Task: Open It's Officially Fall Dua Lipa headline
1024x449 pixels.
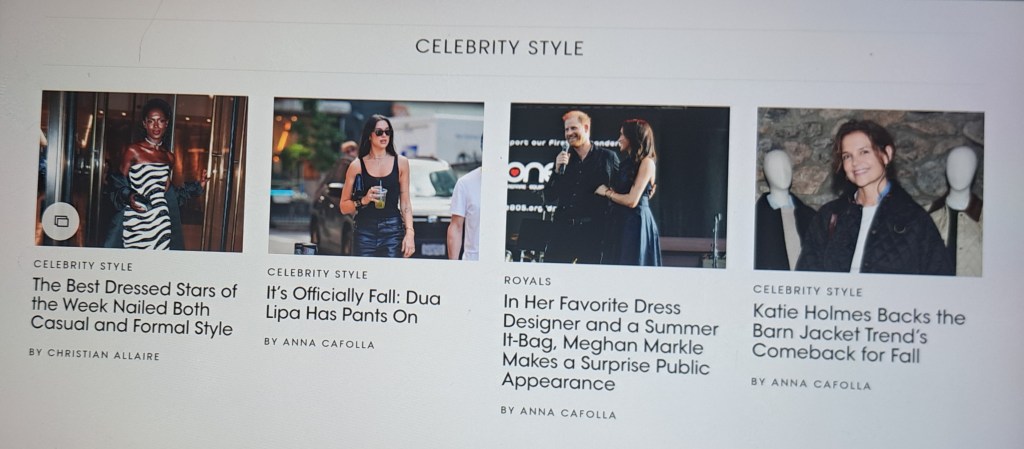Action: 353,306
